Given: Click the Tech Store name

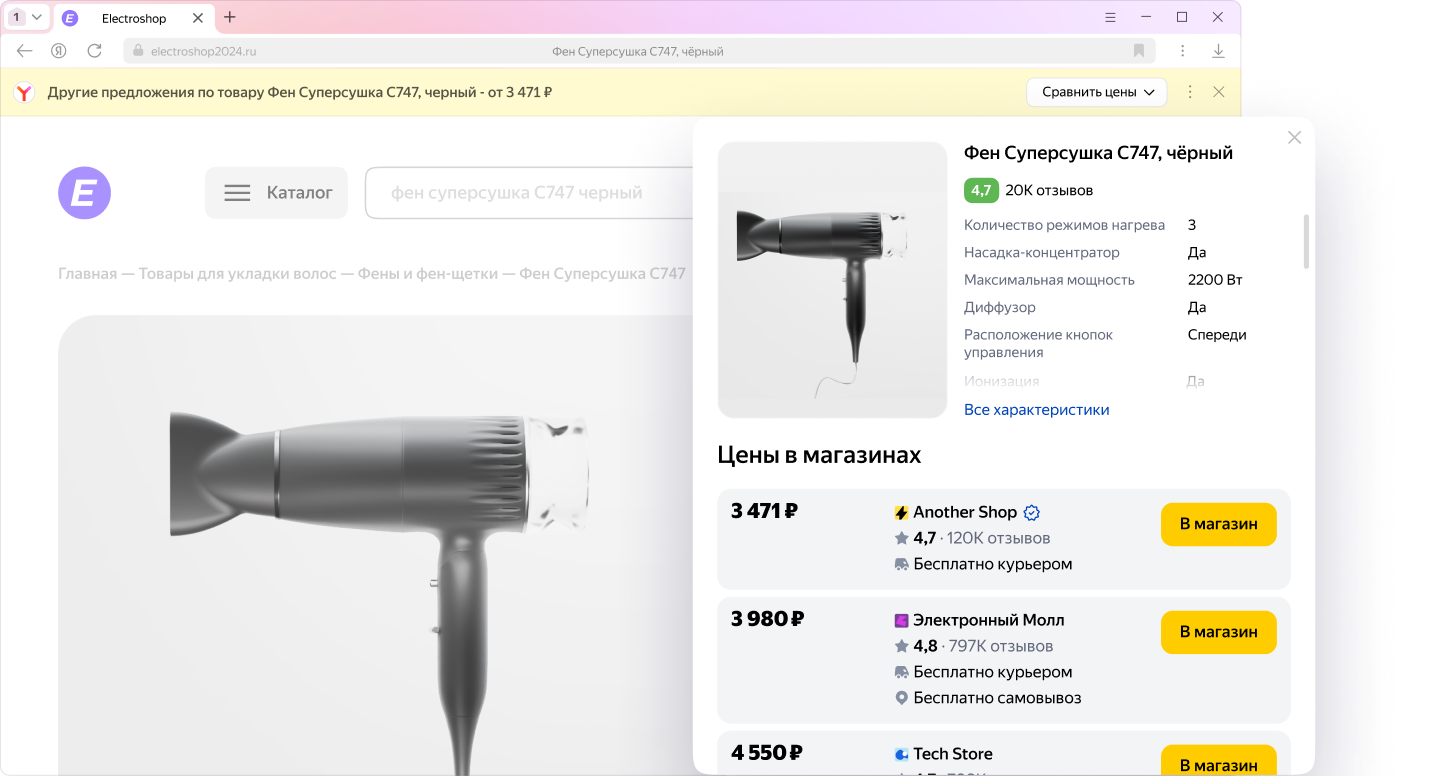Looking at the screenshot, I should pyautogui.click(x=953, y=754).
